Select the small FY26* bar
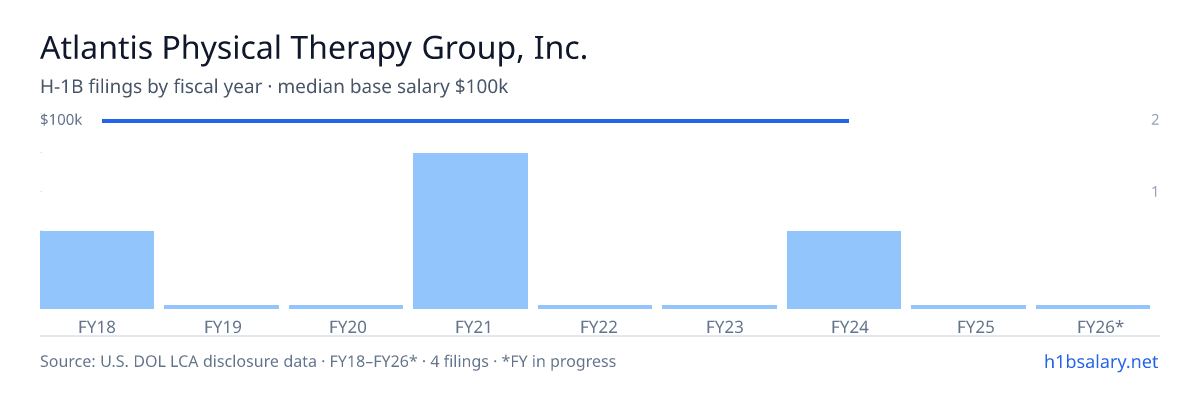The image size is (1200, 400). coord(1093,307)
